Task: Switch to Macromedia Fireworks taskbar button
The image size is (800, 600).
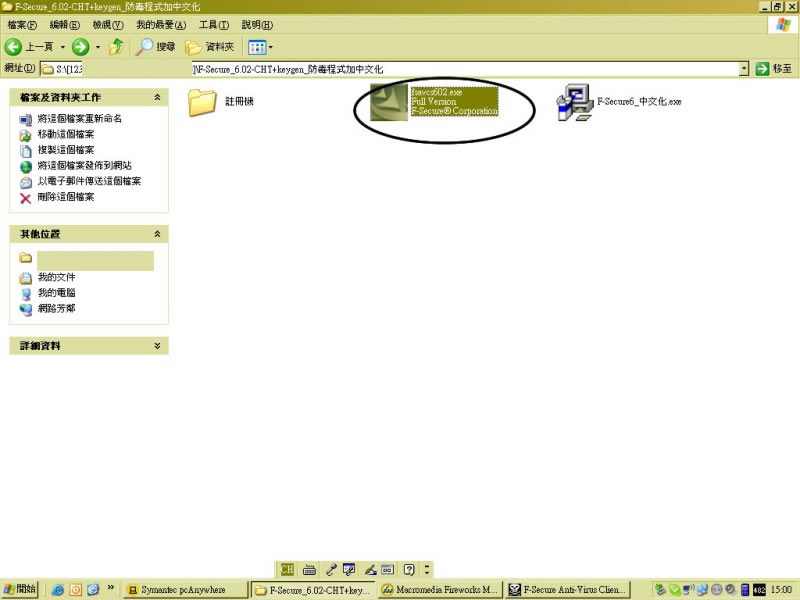Action: 440,590
